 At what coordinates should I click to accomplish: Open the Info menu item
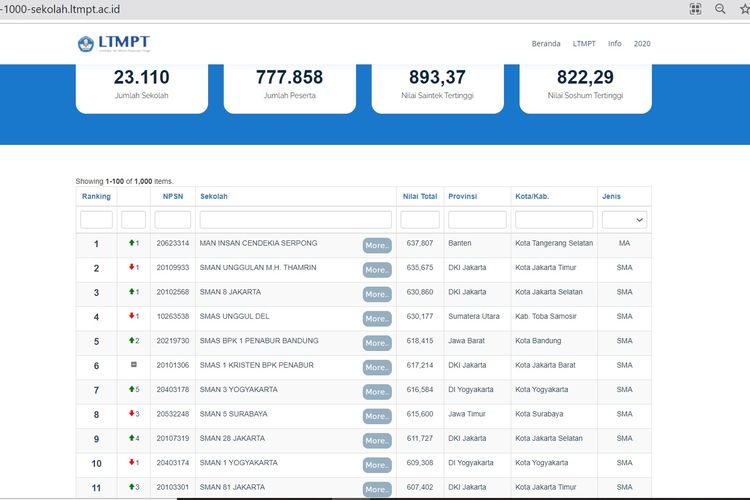pos(614,44)
